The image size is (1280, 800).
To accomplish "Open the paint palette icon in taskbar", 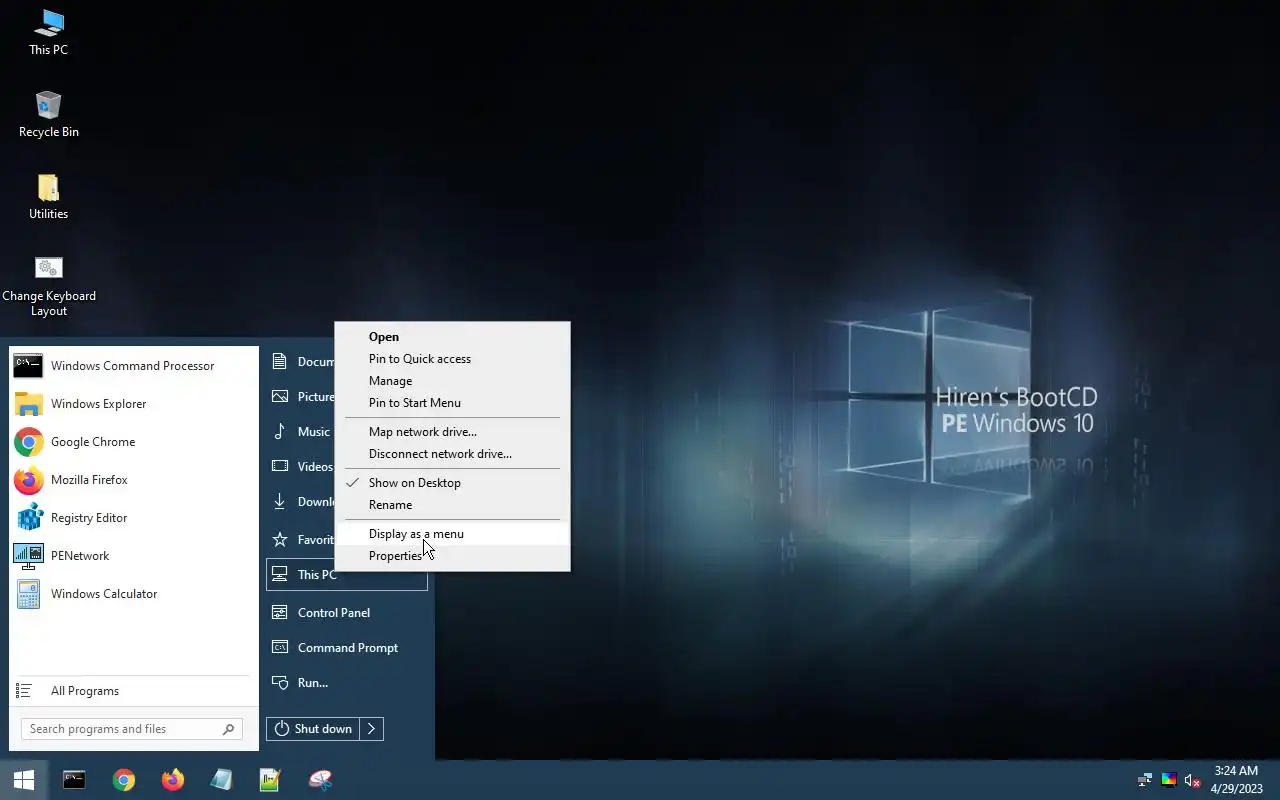I will (x=320, y=780).
